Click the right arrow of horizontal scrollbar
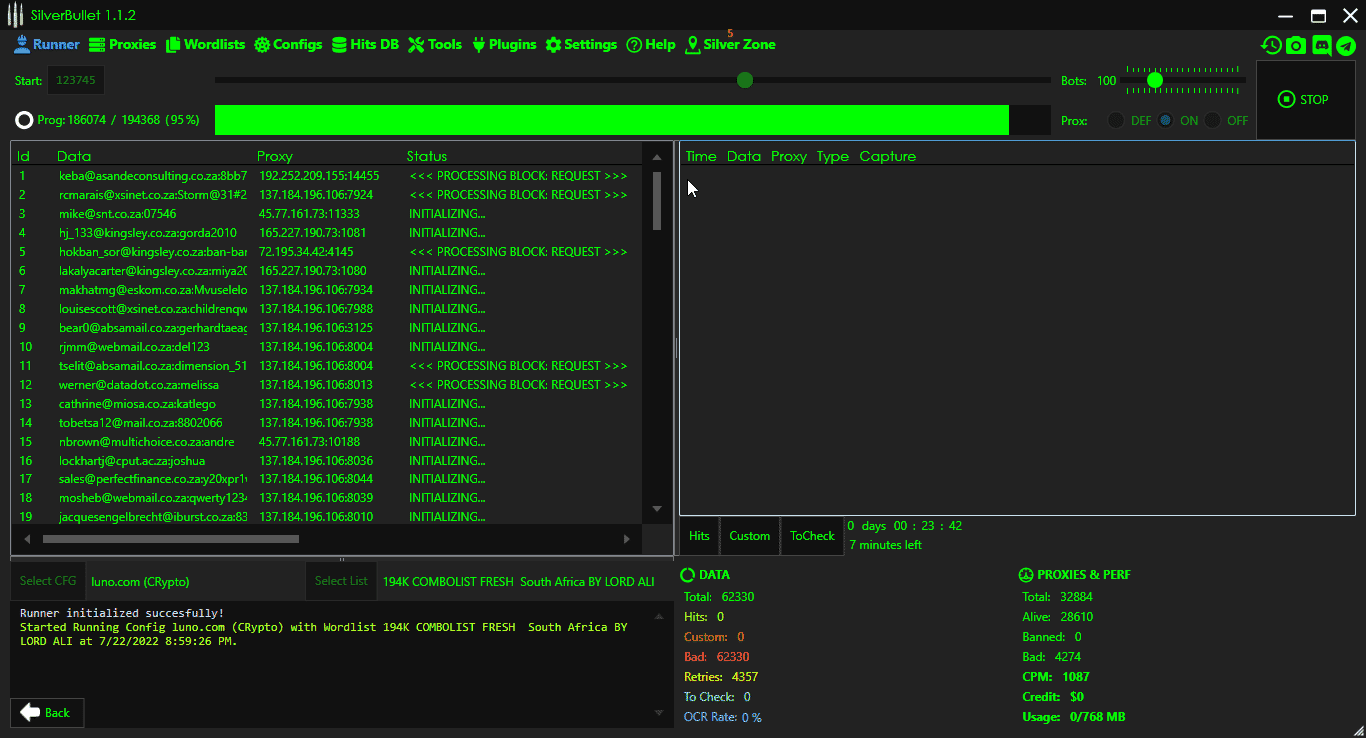This screenshot has height=738, width=1366. 627,539
